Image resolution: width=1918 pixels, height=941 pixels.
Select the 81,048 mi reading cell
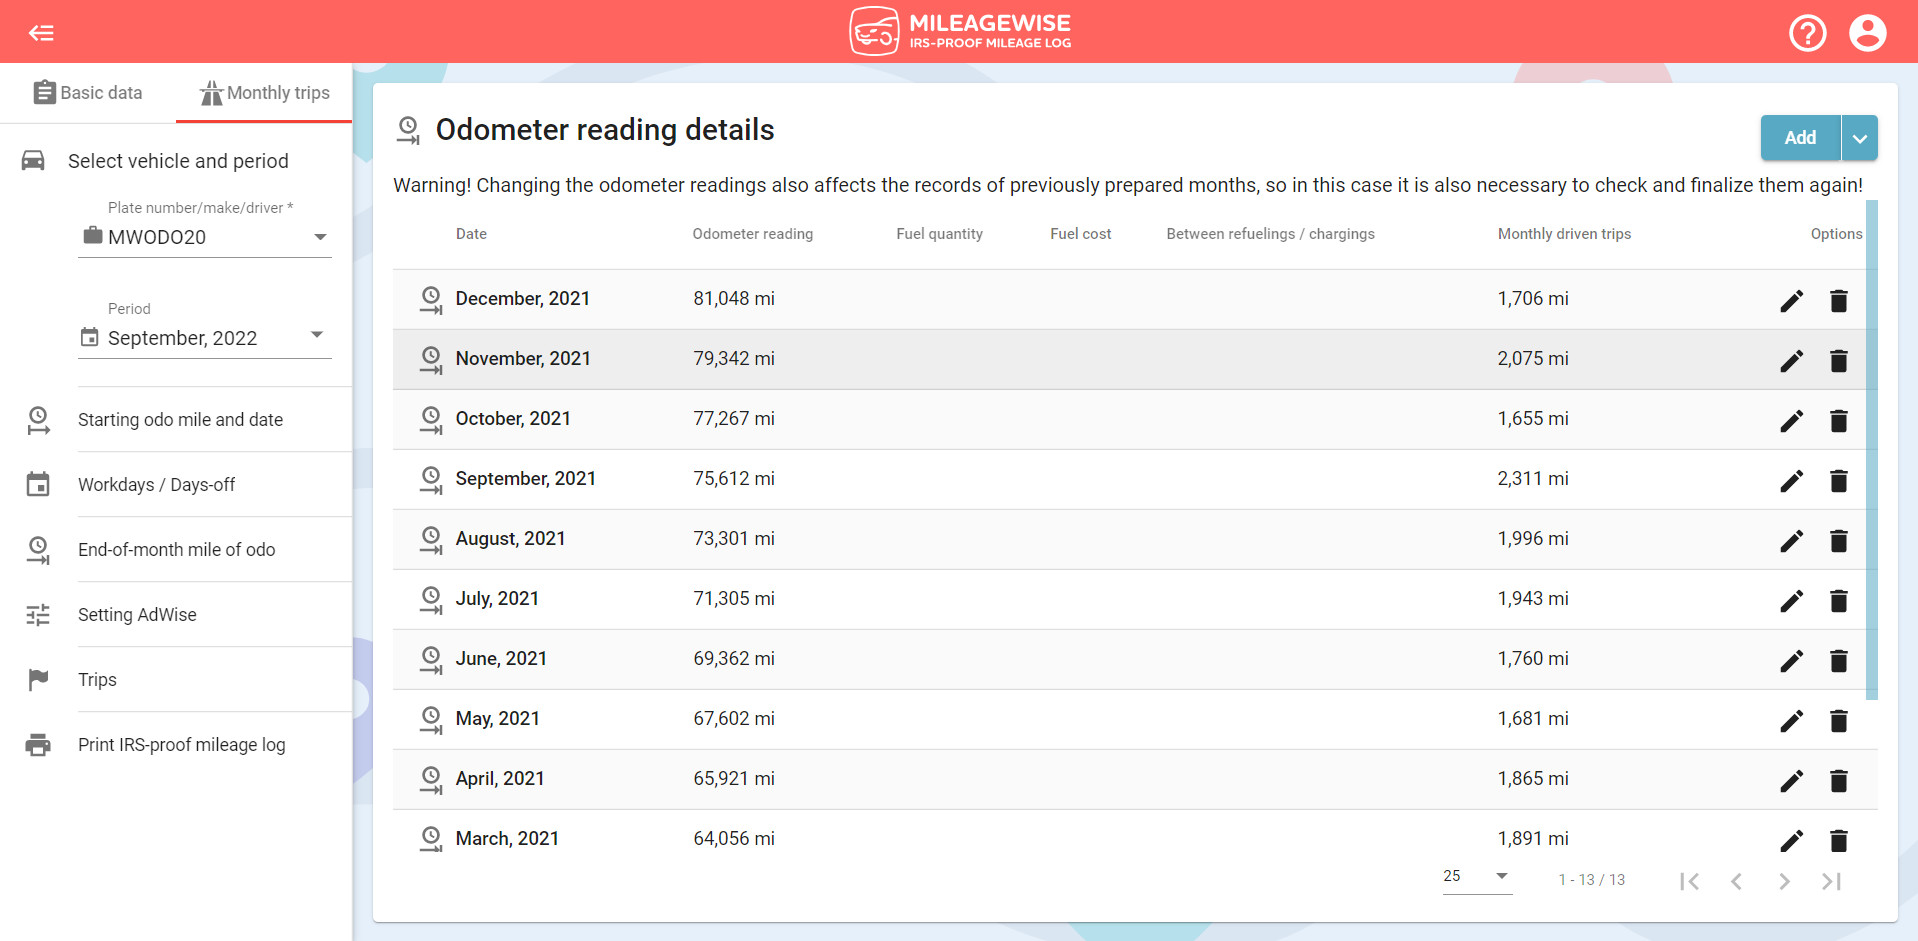734,299
